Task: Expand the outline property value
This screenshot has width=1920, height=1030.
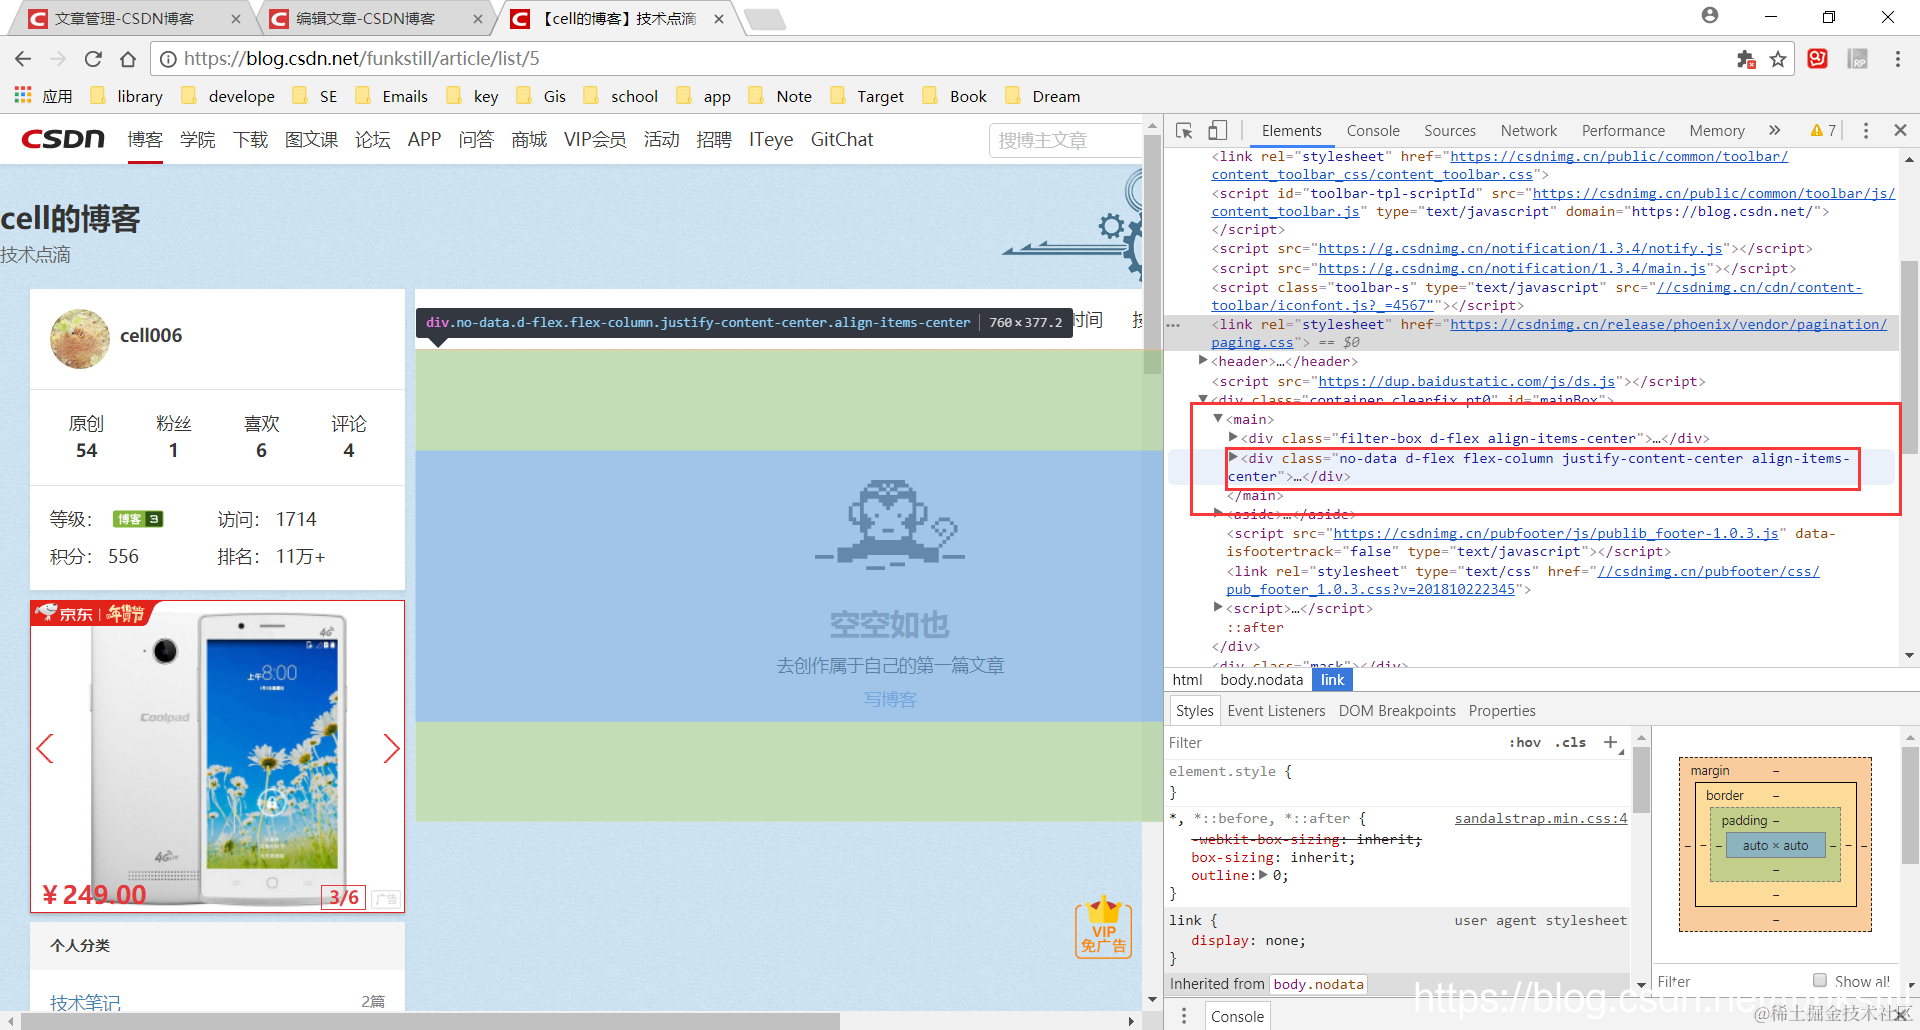Action: [x=1263, y=875]
